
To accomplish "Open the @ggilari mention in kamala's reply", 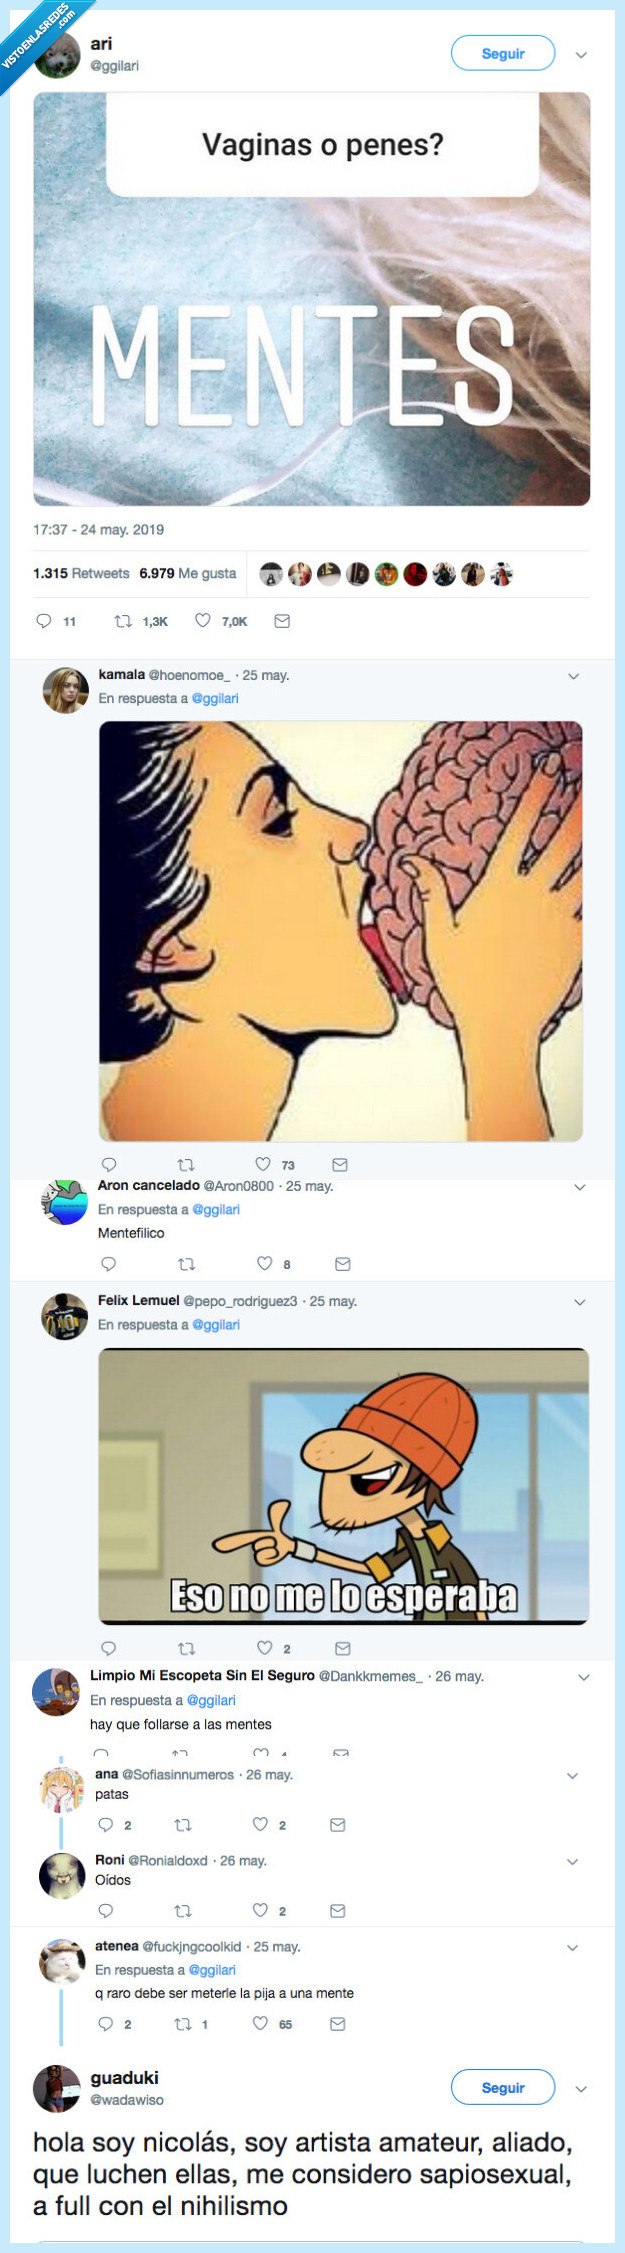I will coord(215,698).
